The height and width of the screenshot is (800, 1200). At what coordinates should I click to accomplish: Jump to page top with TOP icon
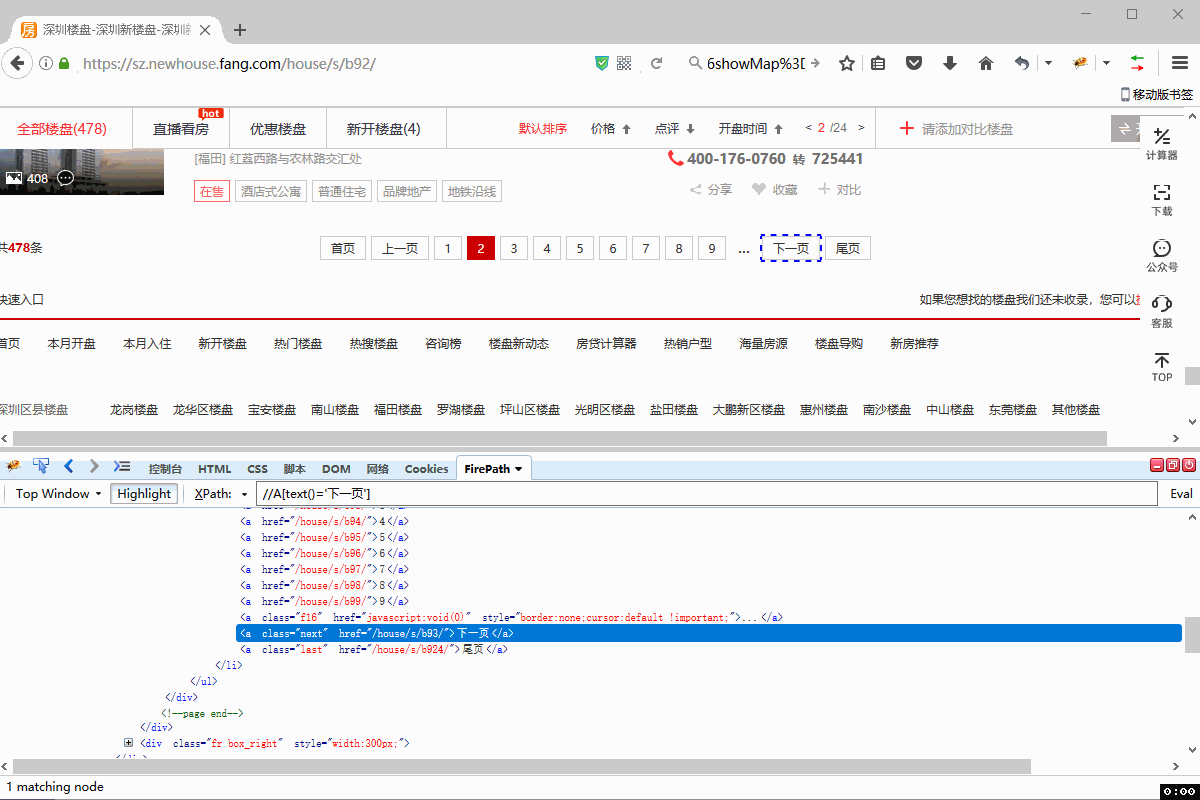coord(1162,367)
